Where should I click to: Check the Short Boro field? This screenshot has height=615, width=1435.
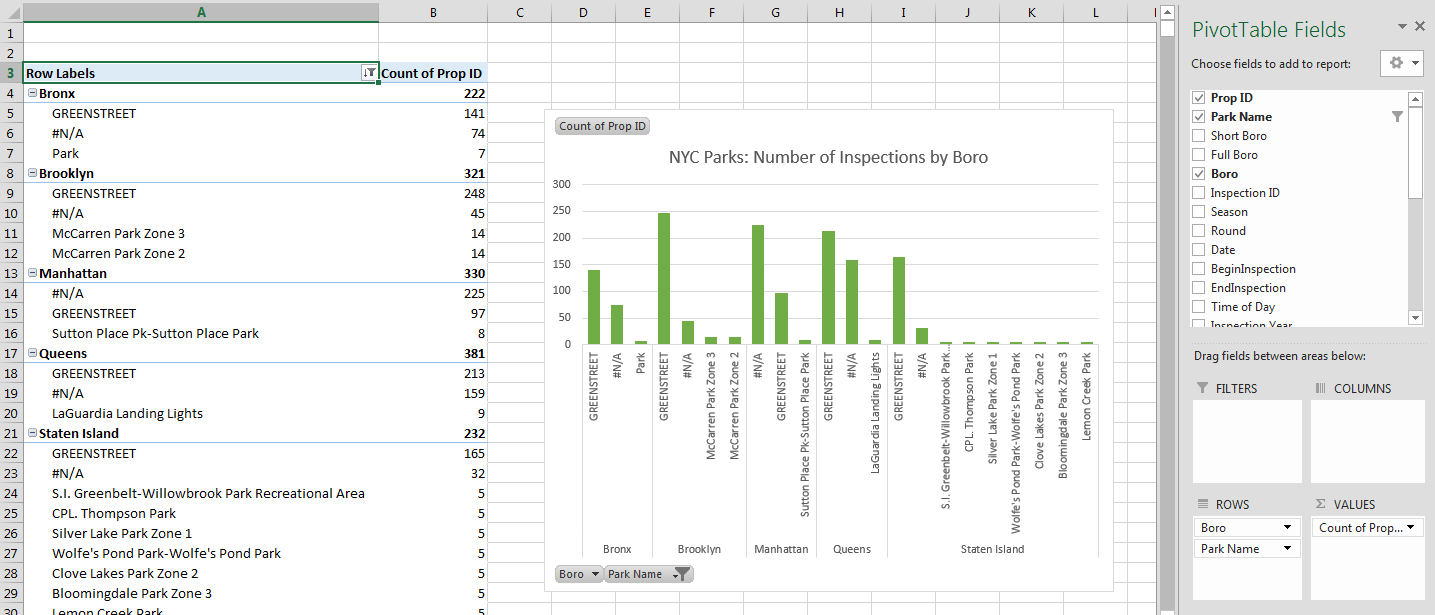coord(1198,136)
